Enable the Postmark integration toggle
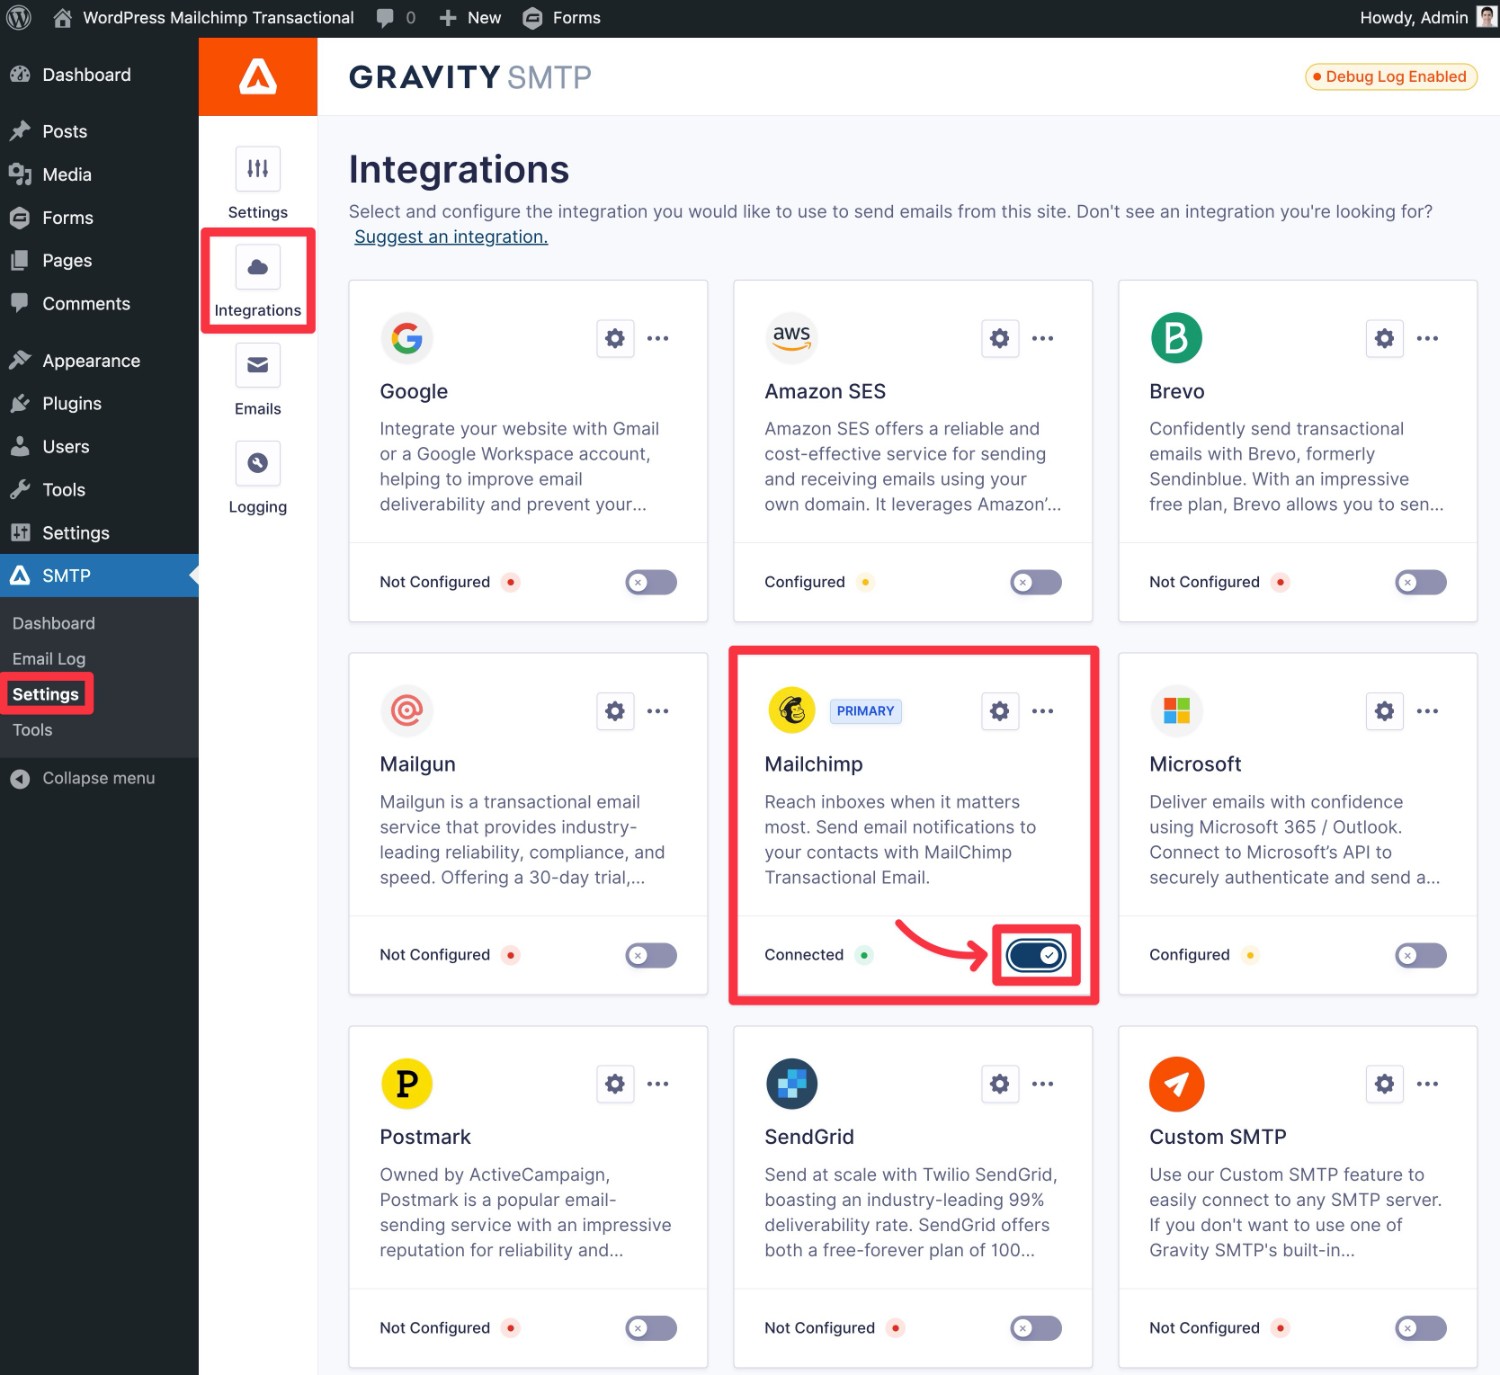 [x=651, y=1328]
